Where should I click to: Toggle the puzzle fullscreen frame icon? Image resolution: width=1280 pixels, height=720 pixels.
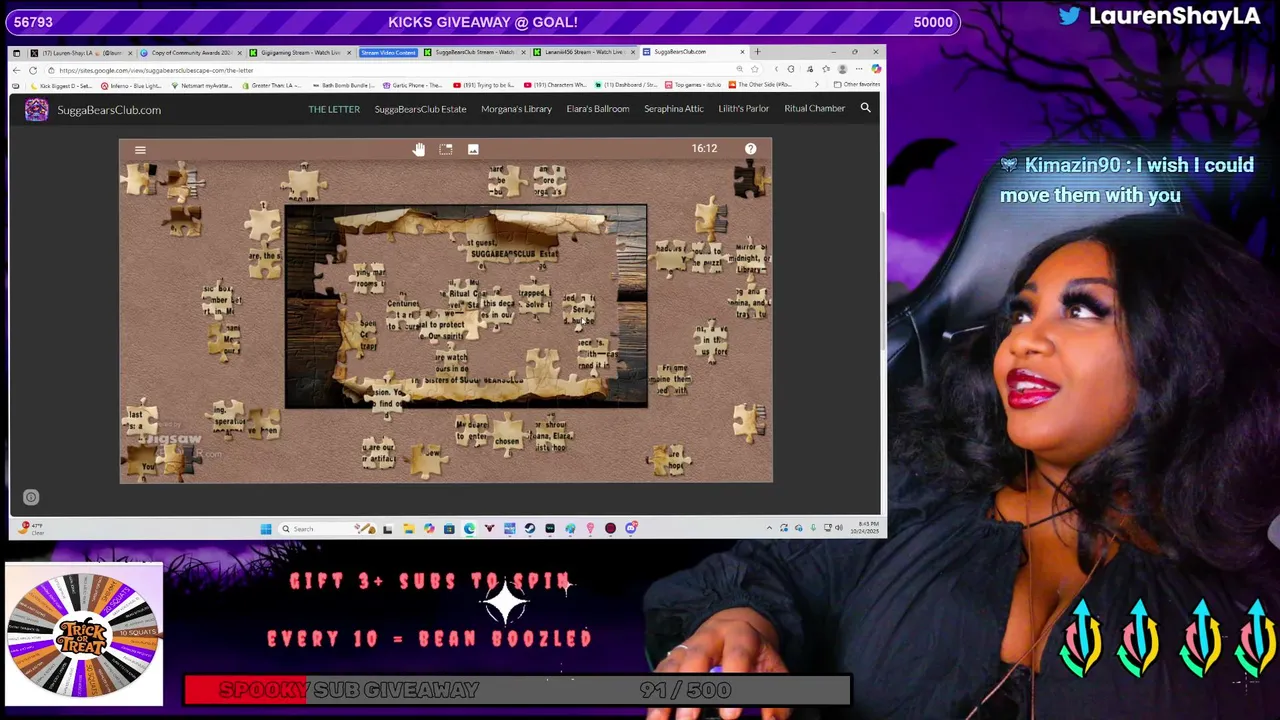pos(446,149)
